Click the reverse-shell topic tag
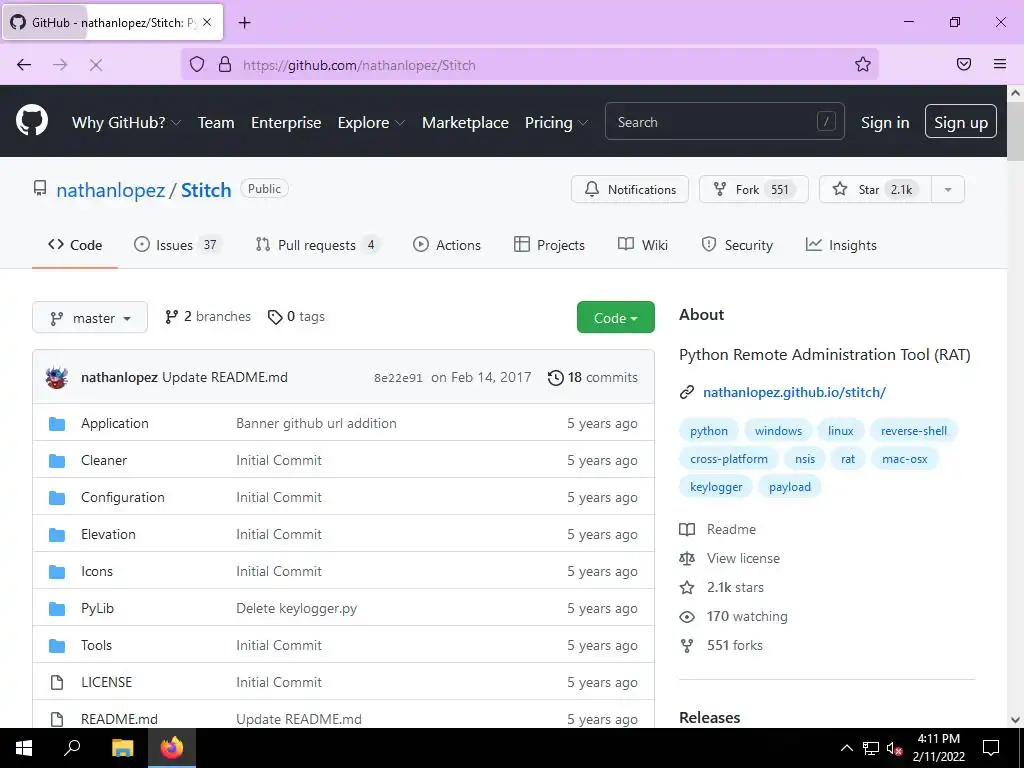Viewport: 1024px width, 768px height. [914, 431]
